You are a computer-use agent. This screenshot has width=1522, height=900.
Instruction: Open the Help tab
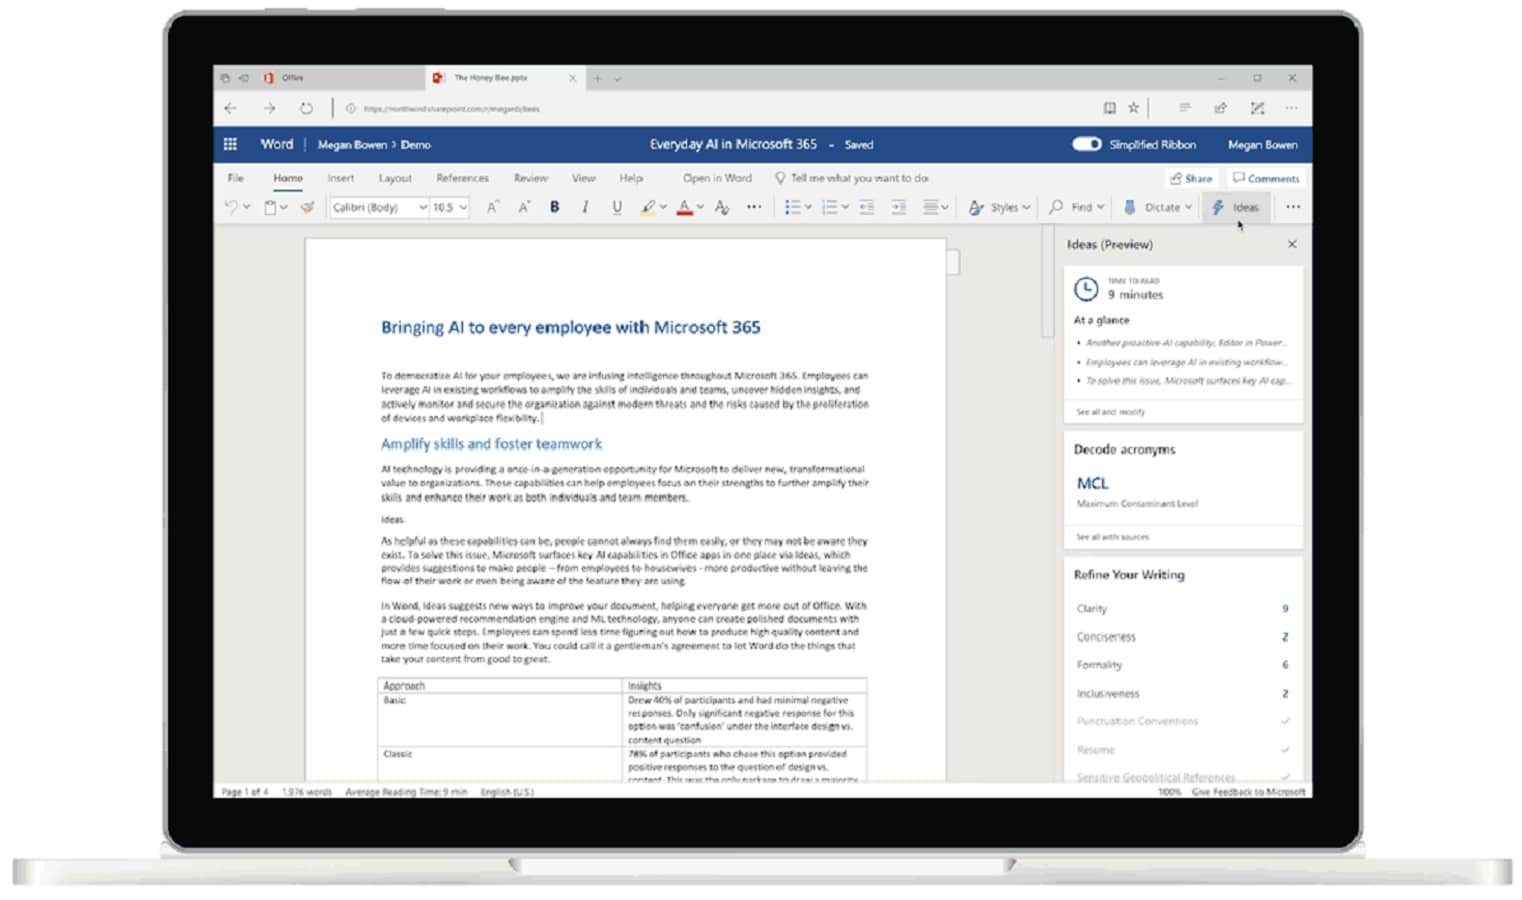click(x=631, y=178)
